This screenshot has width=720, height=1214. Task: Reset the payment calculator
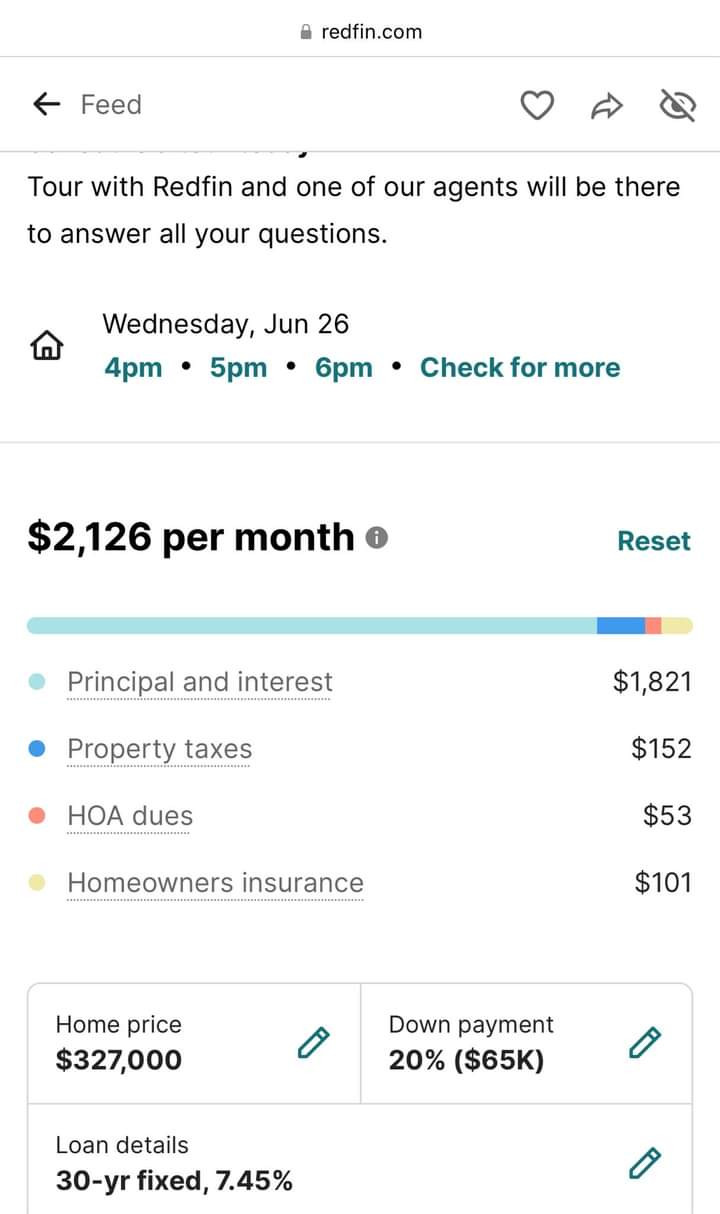653,541
